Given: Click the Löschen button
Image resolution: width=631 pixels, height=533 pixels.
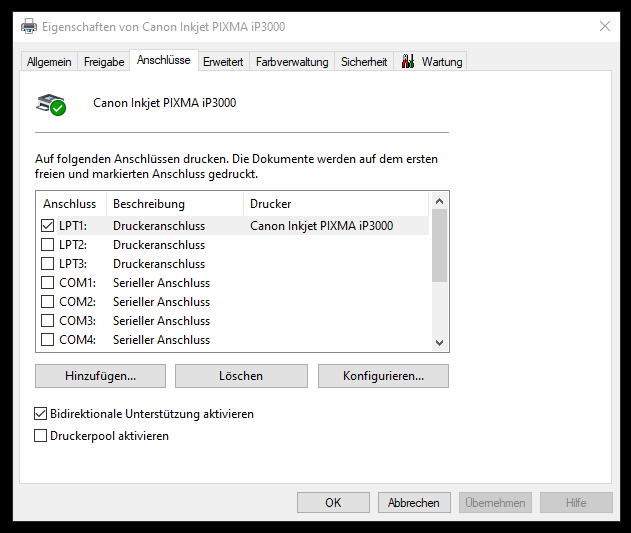Looking at the screenshot, I should coord(241,376).
